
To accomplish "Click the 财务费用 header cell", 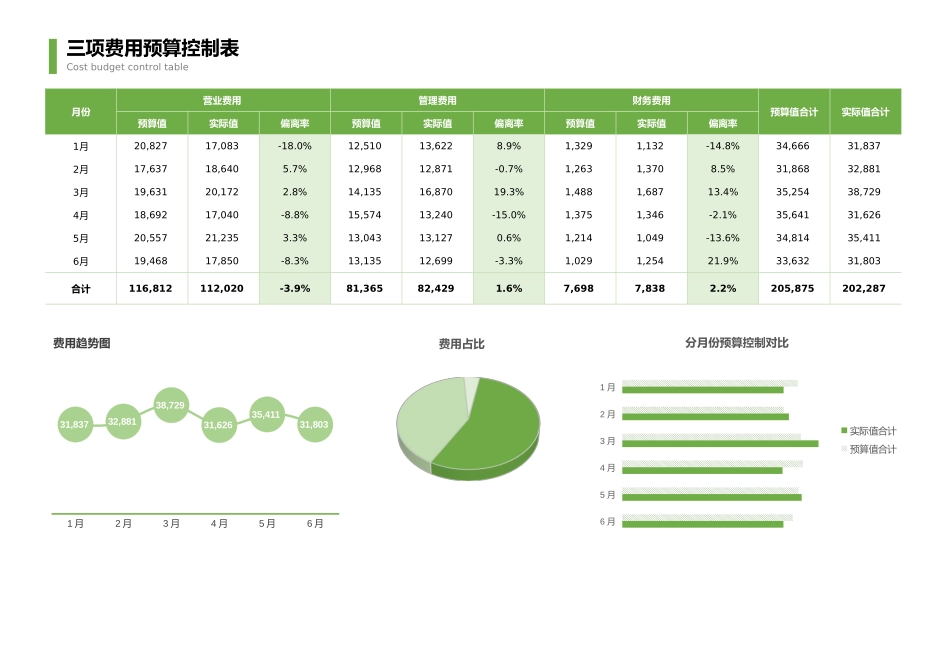I will 651,100.
